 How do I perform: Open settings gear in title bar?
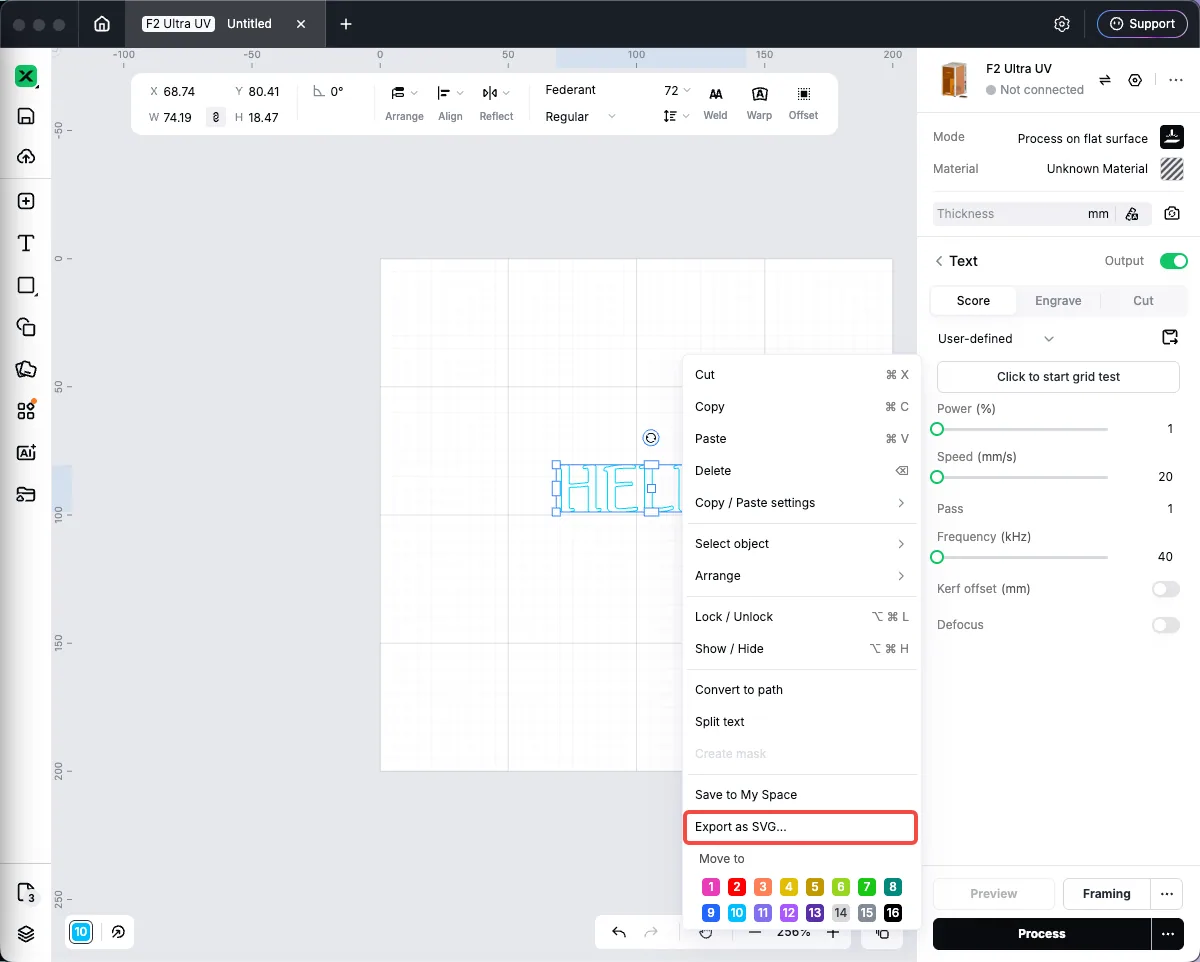coord(1062,24)
